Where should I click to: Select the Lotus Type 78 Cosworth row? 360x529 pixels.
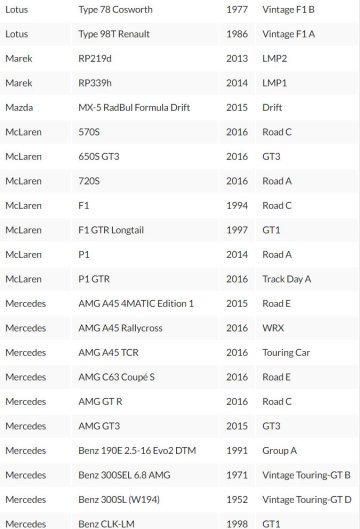pyautogui.click(x=179, y=9)
